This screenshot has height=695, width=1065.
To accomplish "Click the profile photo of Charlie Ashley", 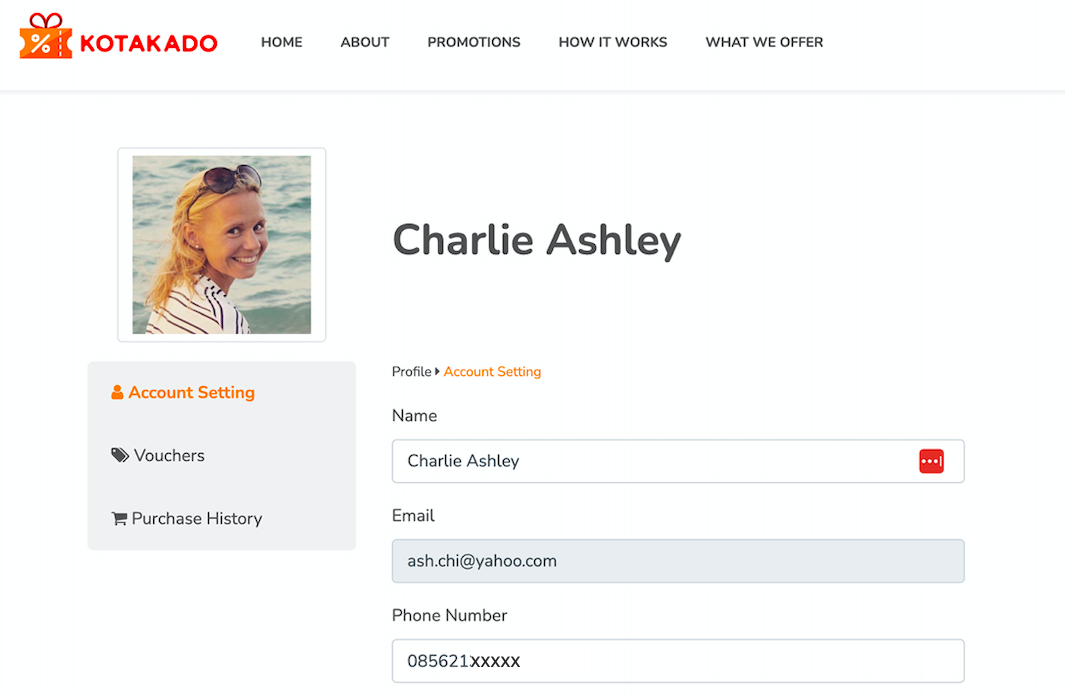I will [222, 245].
